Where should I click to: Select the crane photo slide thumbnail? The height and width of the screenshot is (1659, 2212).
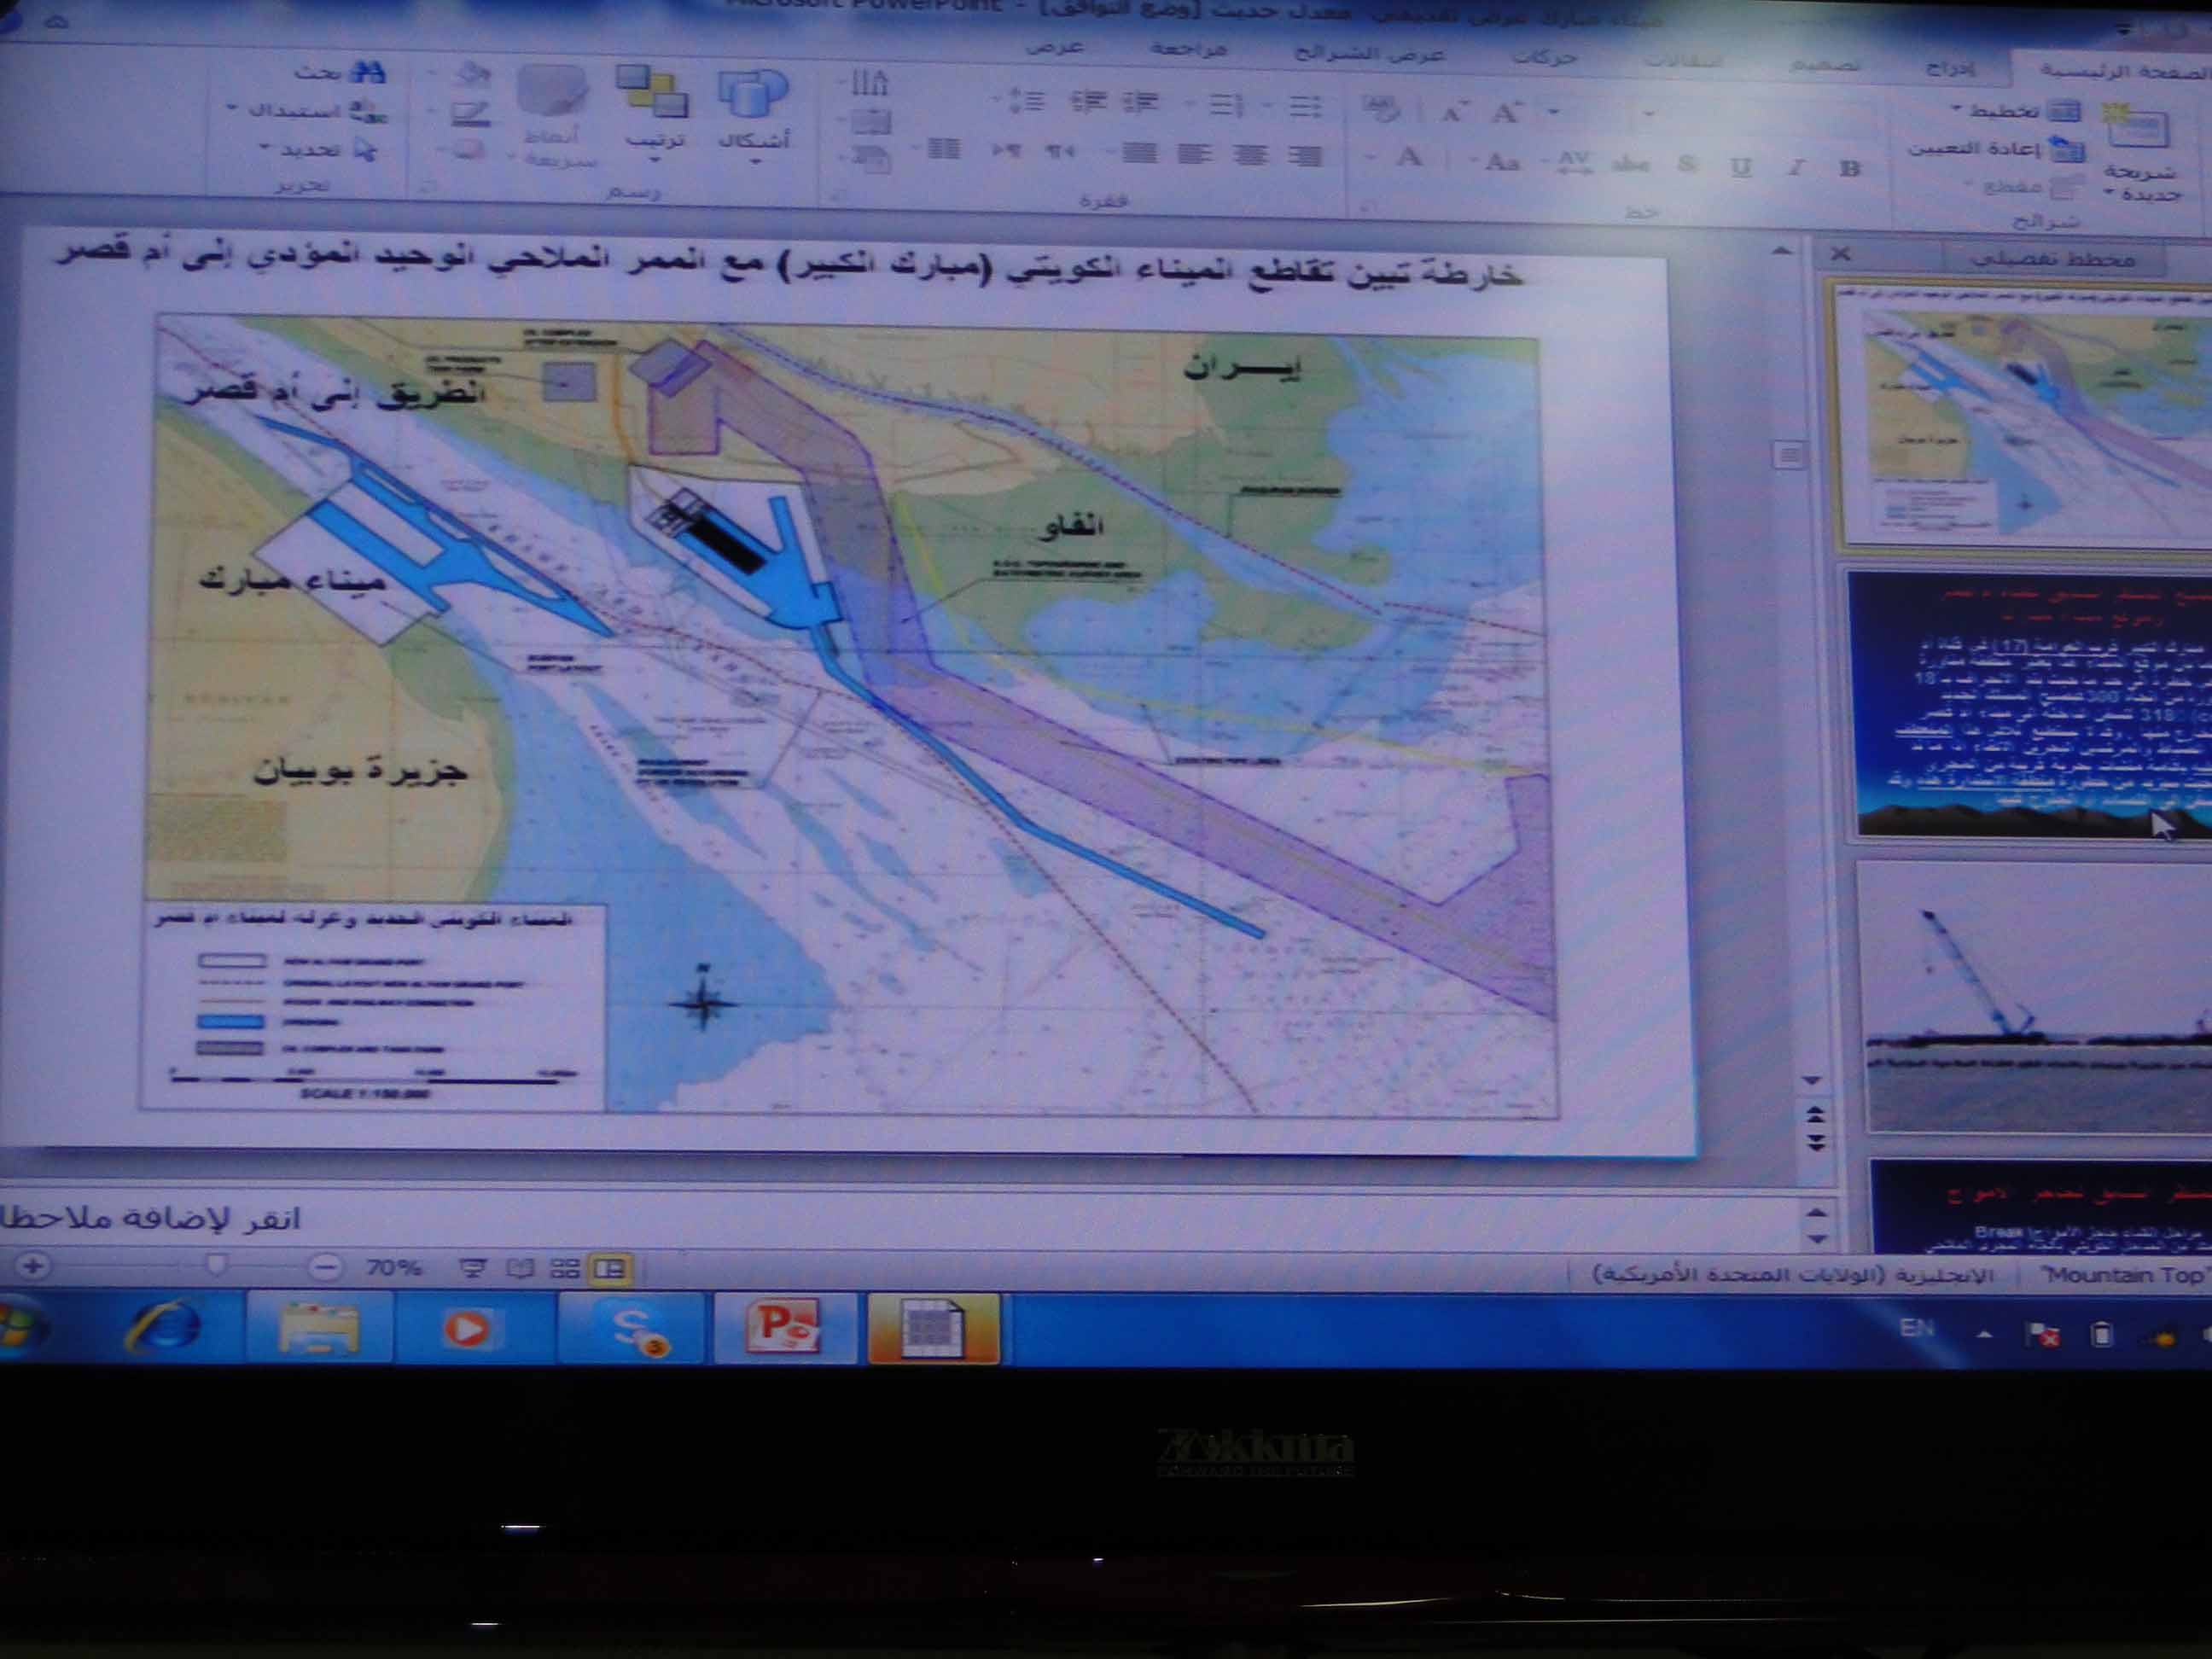2035,996
